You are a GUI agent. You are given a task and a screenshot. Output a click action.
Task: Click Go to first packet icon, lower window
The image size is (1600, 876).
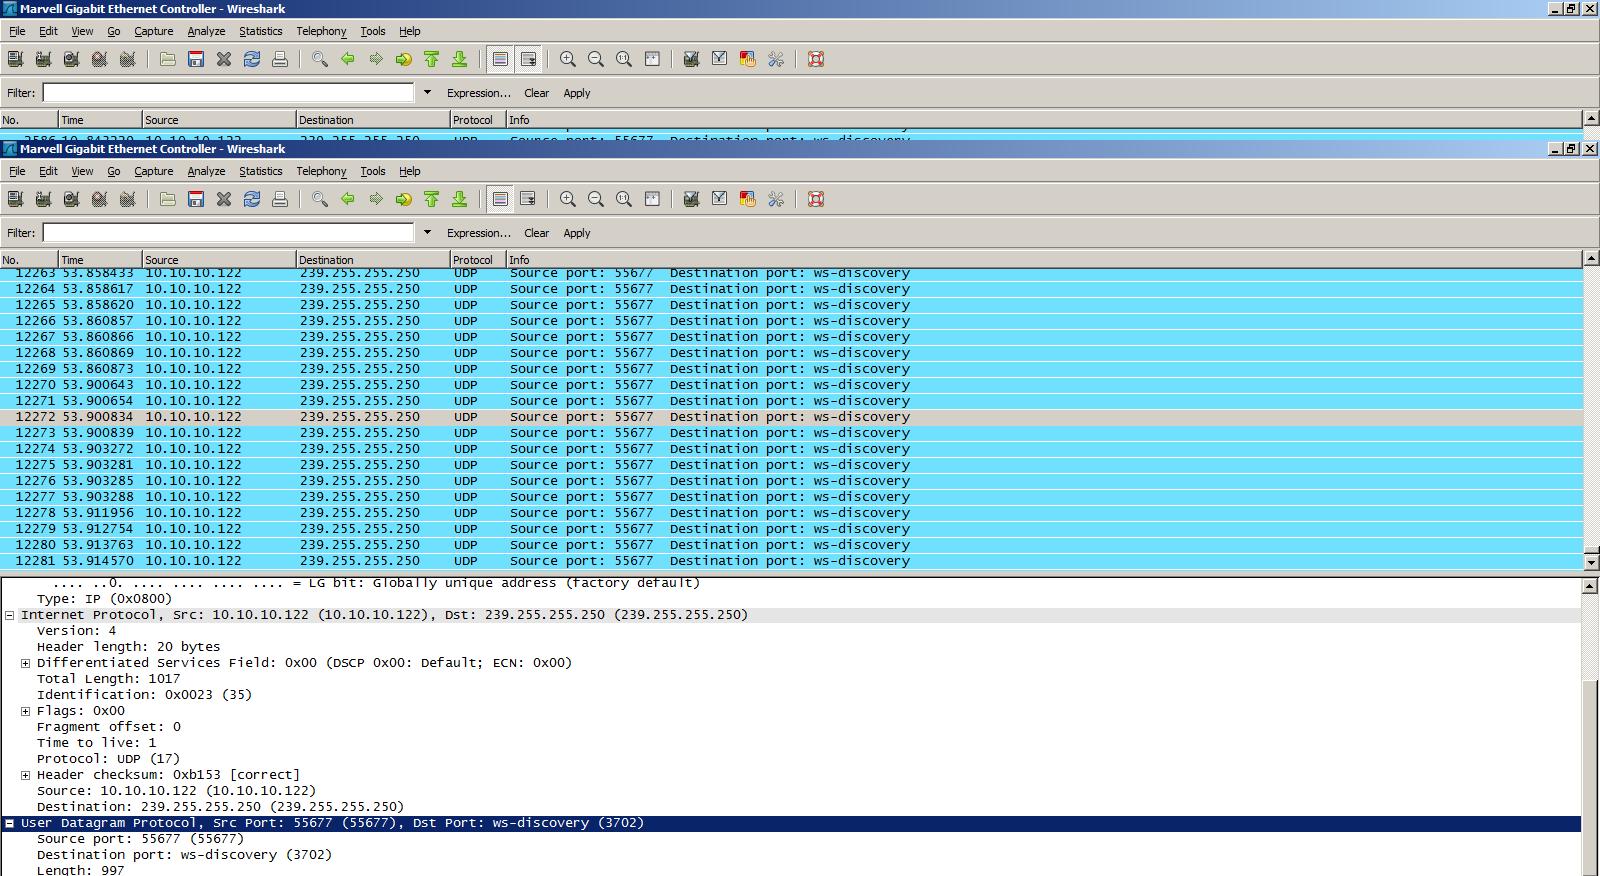pyautogui.click(x=432, y=199)
